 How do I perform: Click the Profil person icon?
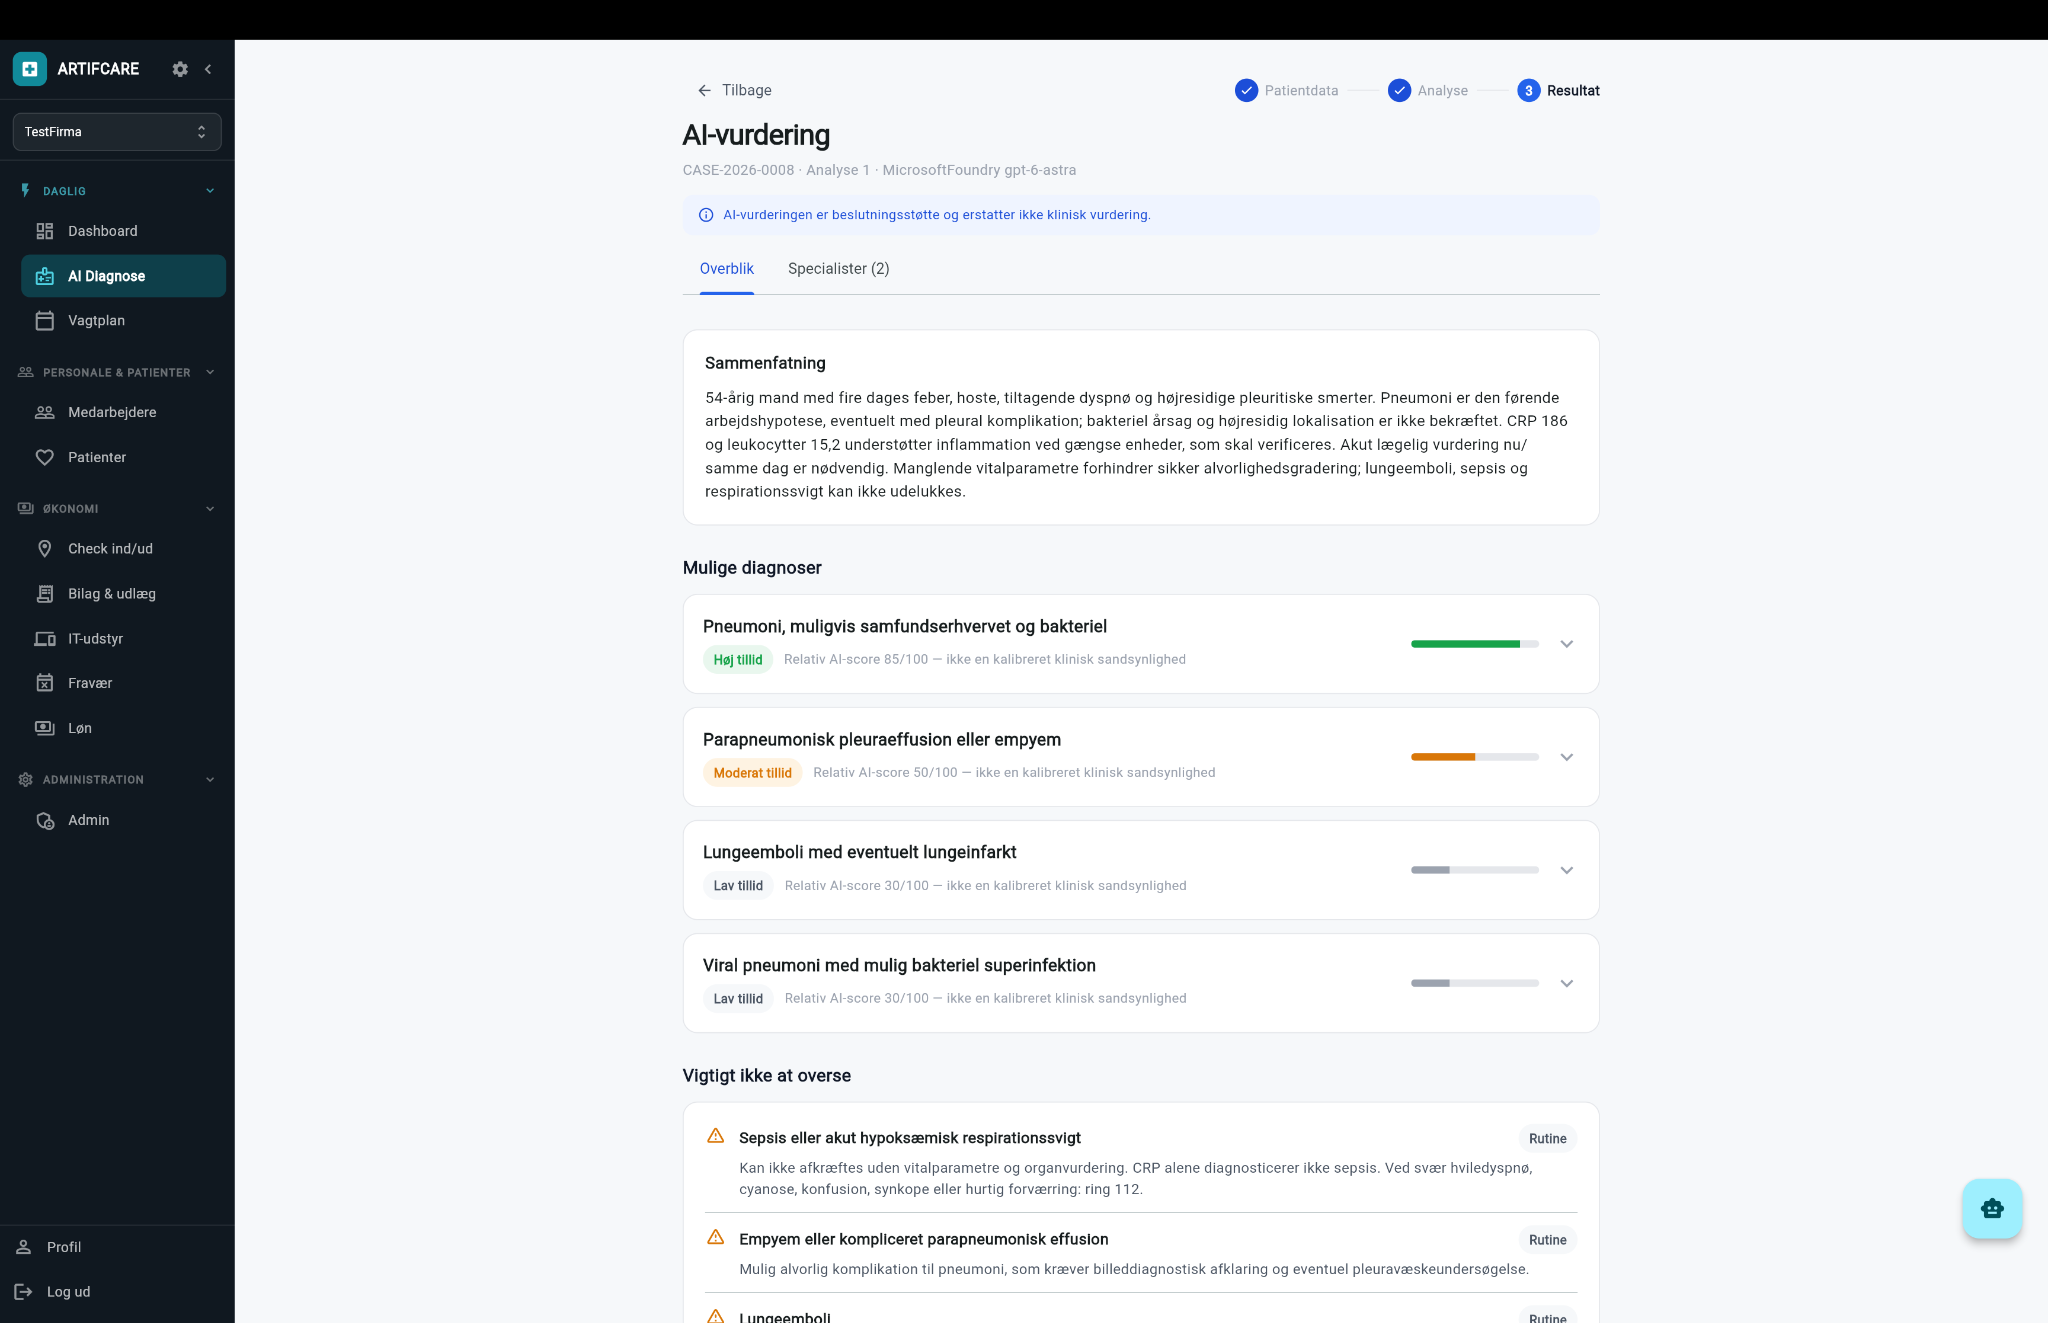click(24, 1247)
